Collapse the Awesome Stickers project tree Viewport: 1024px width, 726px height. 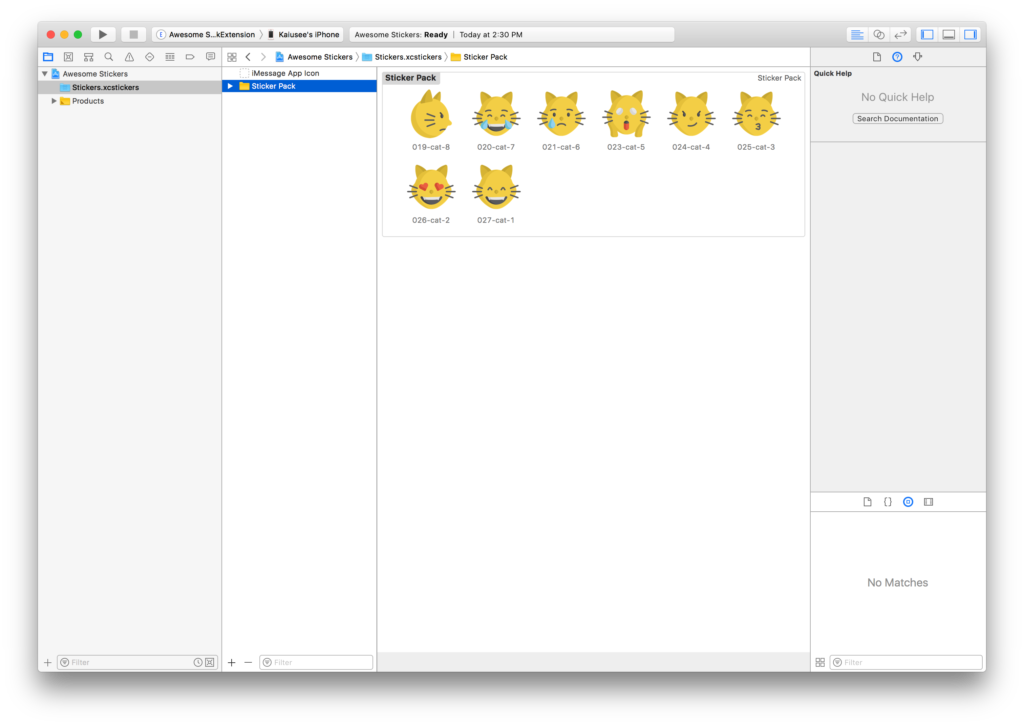point(44,74)
